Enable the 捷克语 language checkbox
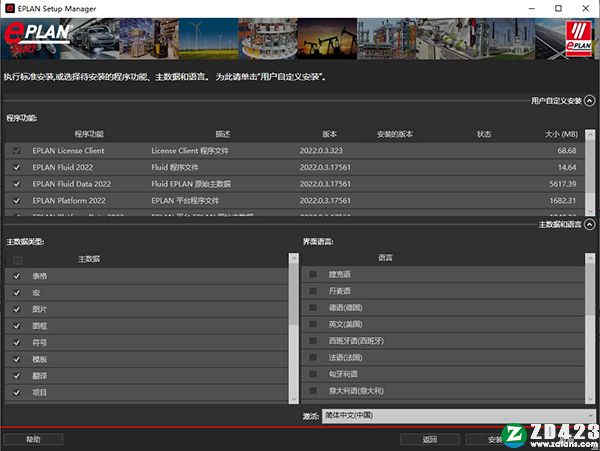Image resolution: width=600 pixels, height=451 pixels. tap(313, 274)
